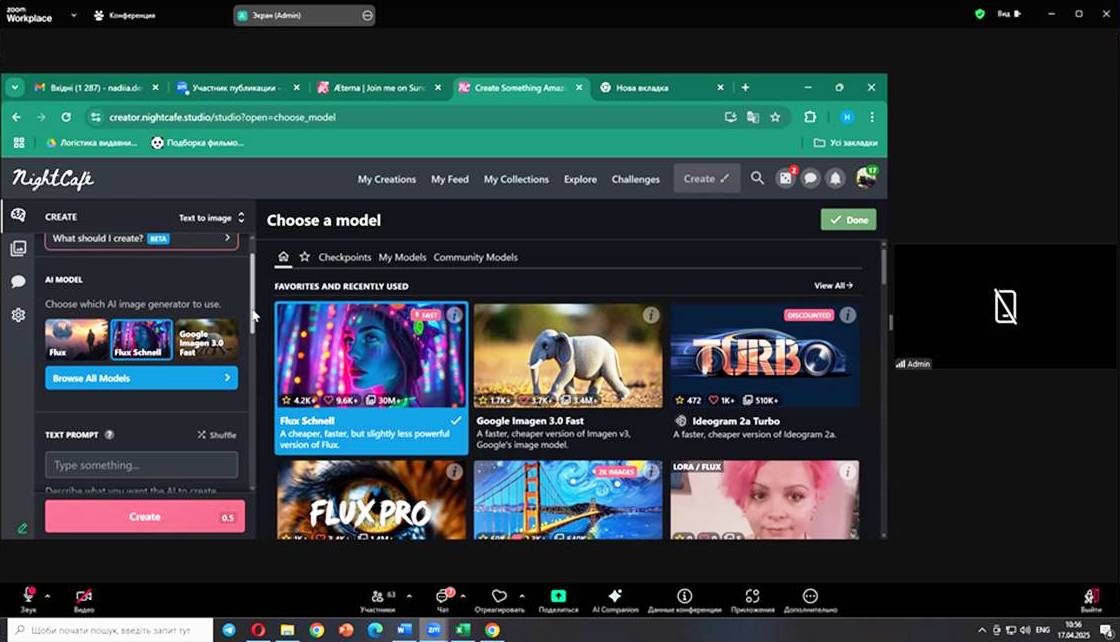Expand the What should I create panel

tap(141, 238)
